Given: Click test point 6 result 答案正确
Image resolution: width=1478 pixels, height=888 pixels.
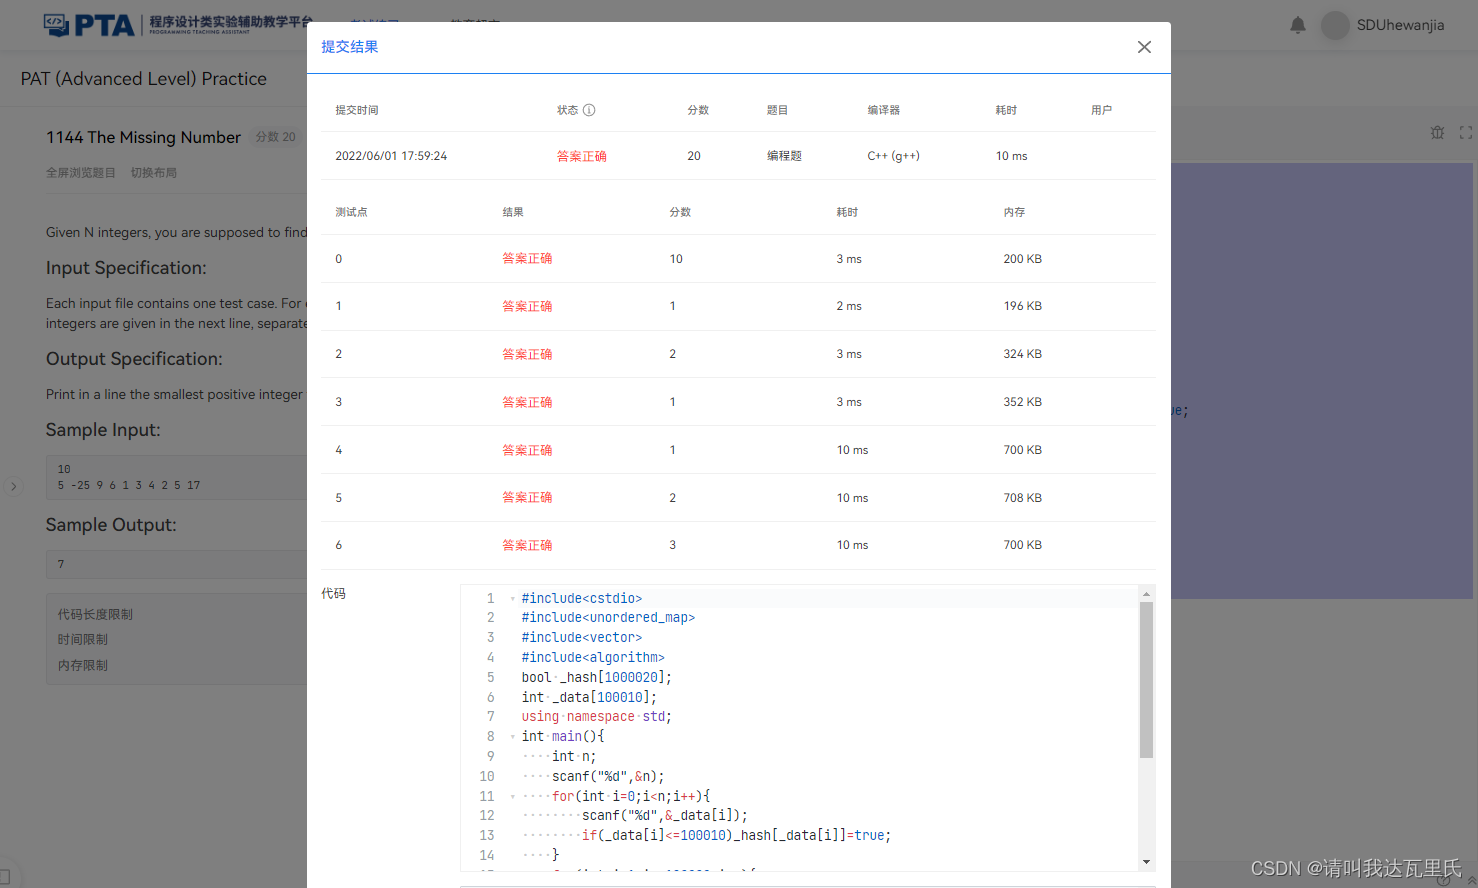Looking at the screenshot, I should [527, 545].
